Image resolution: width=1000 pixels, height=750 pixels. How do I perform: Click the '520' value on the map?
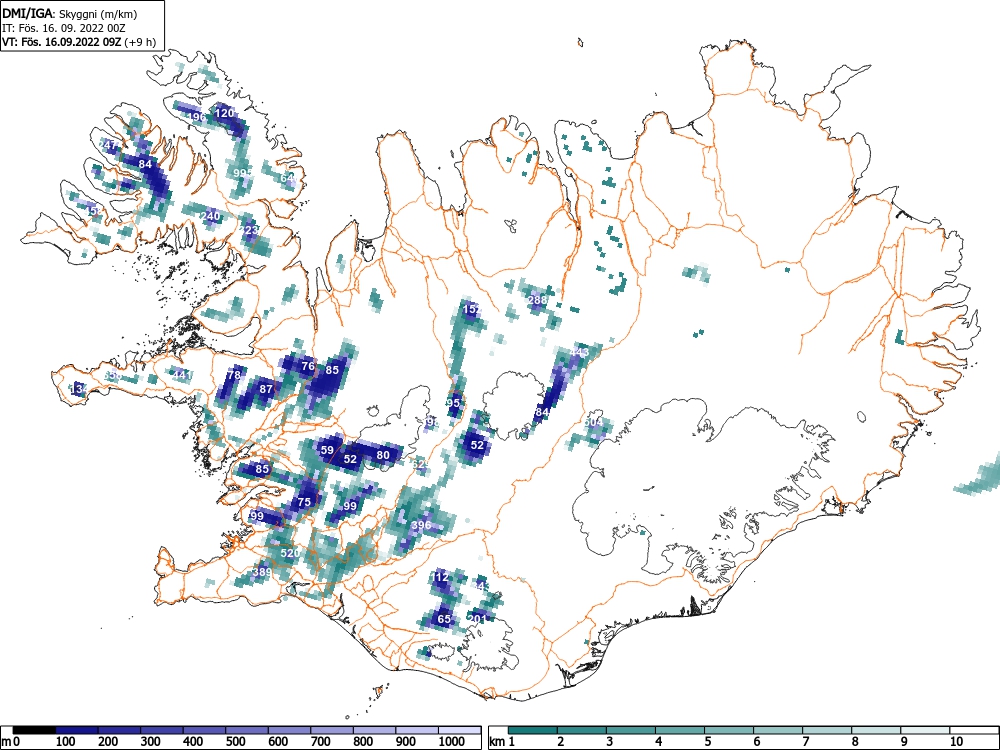click(x=290, y=553)
